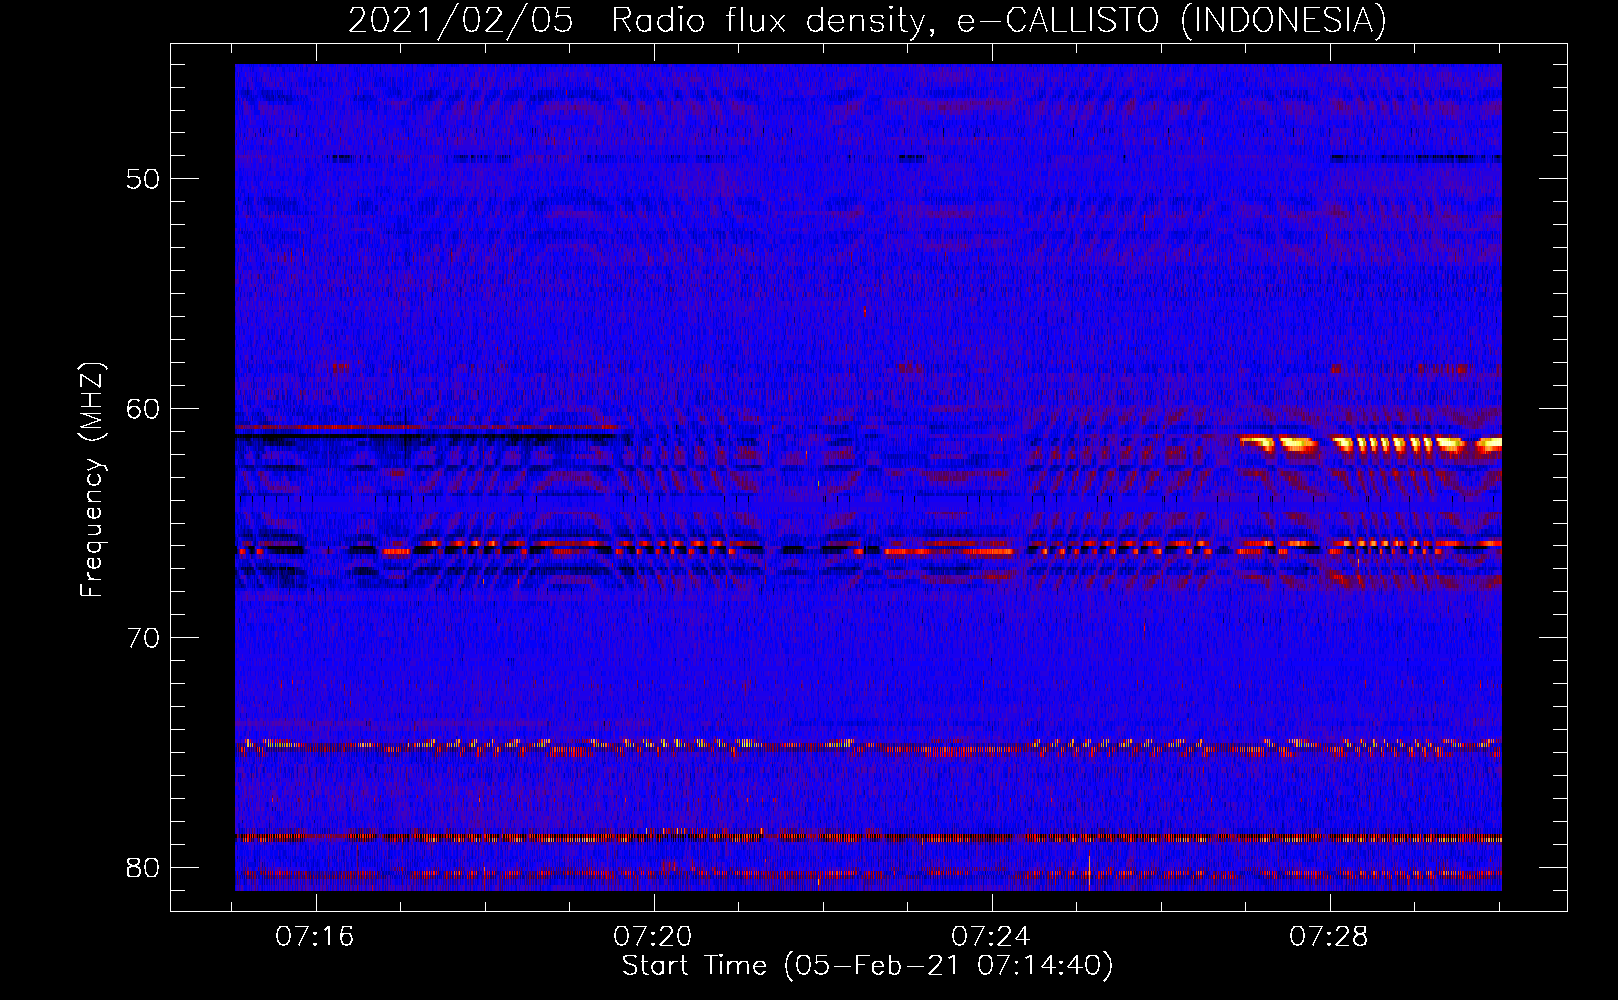Click the '70' frequency tick label

(x=143, y=638)
